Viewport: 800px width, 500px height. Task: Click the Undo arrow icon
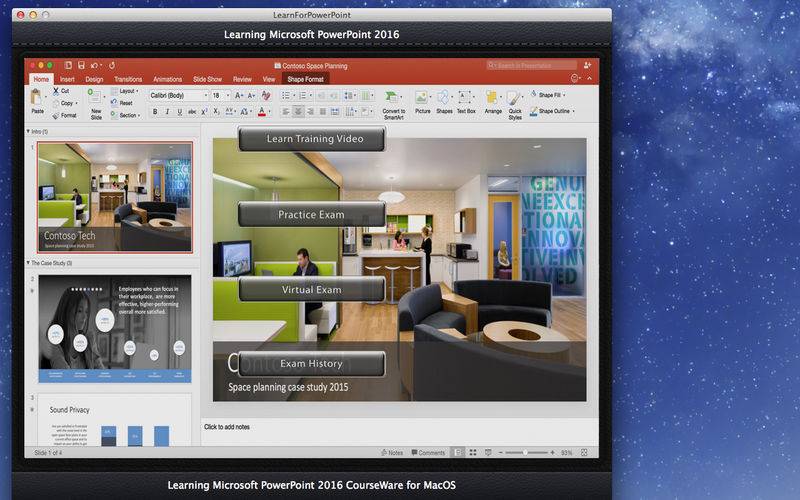(x=94, y=65)
